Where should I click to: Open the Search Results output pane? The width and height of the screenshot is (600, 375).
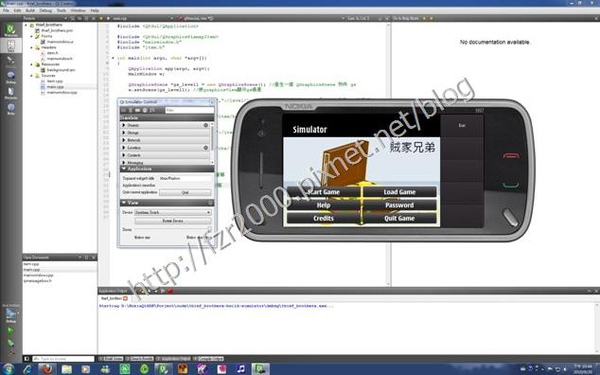pyautogui.click(x=140, y=359)
